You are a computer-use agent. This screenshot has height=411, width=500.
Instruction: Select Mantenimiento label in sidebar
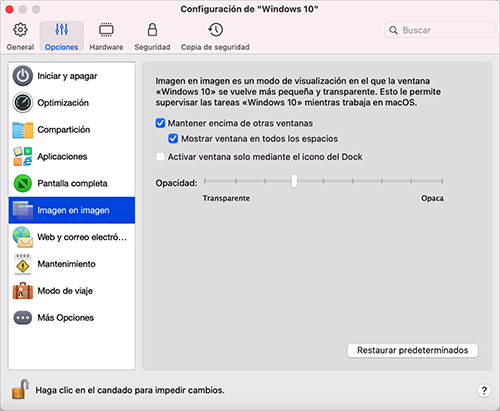(x=66, y=264)
